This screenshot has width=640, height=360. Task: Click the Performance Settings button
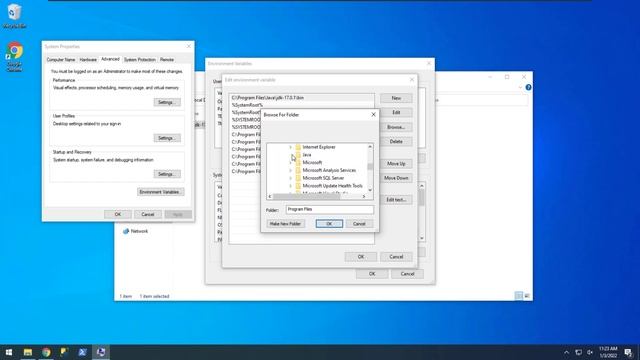point(167,102)
